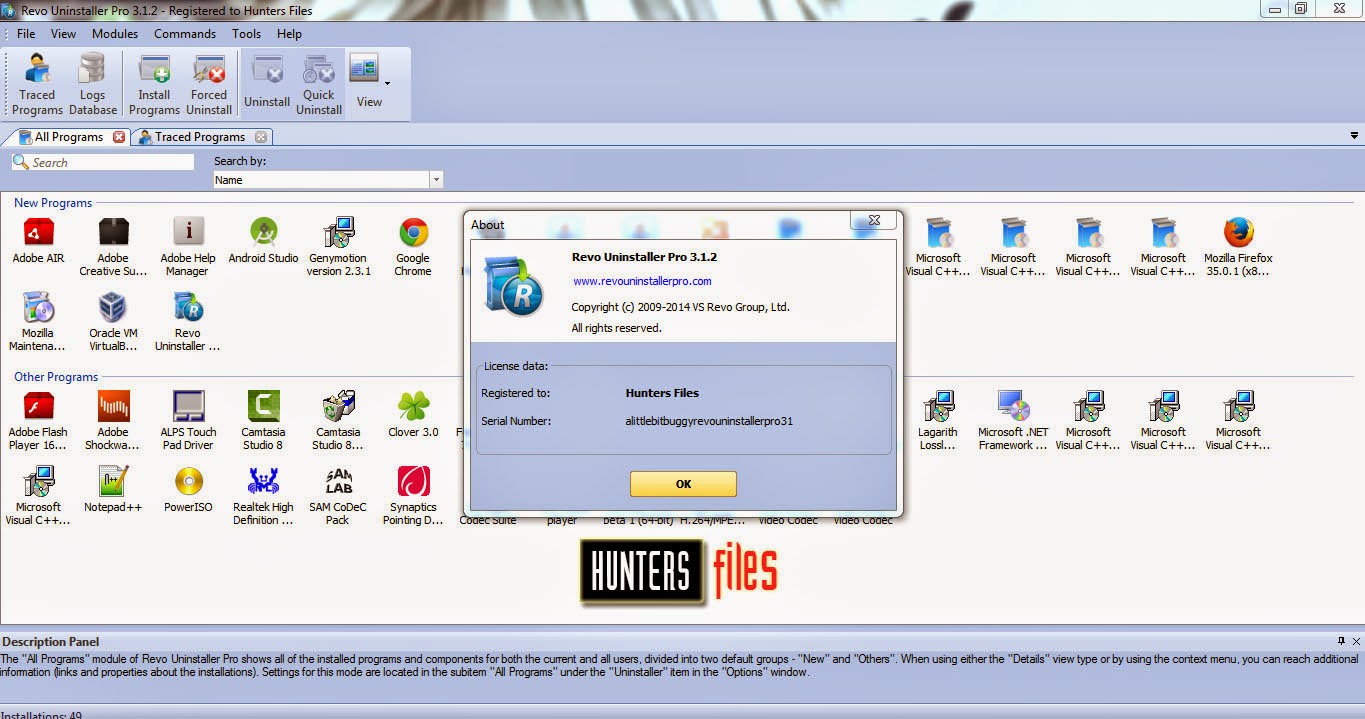Expand the View button dropdown arrow
Screen dimensions: 1365x719
(x=388, y=83)
